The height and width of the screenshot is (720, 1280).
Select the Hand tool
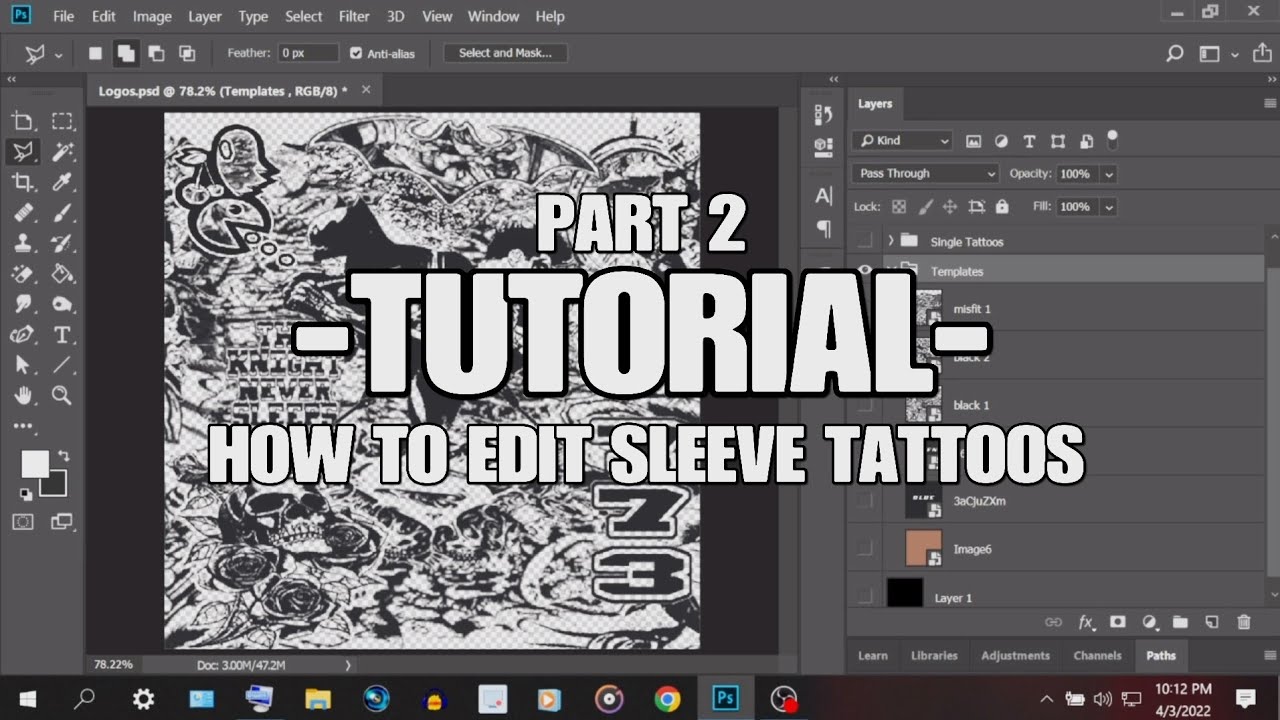tap(22, 395)
